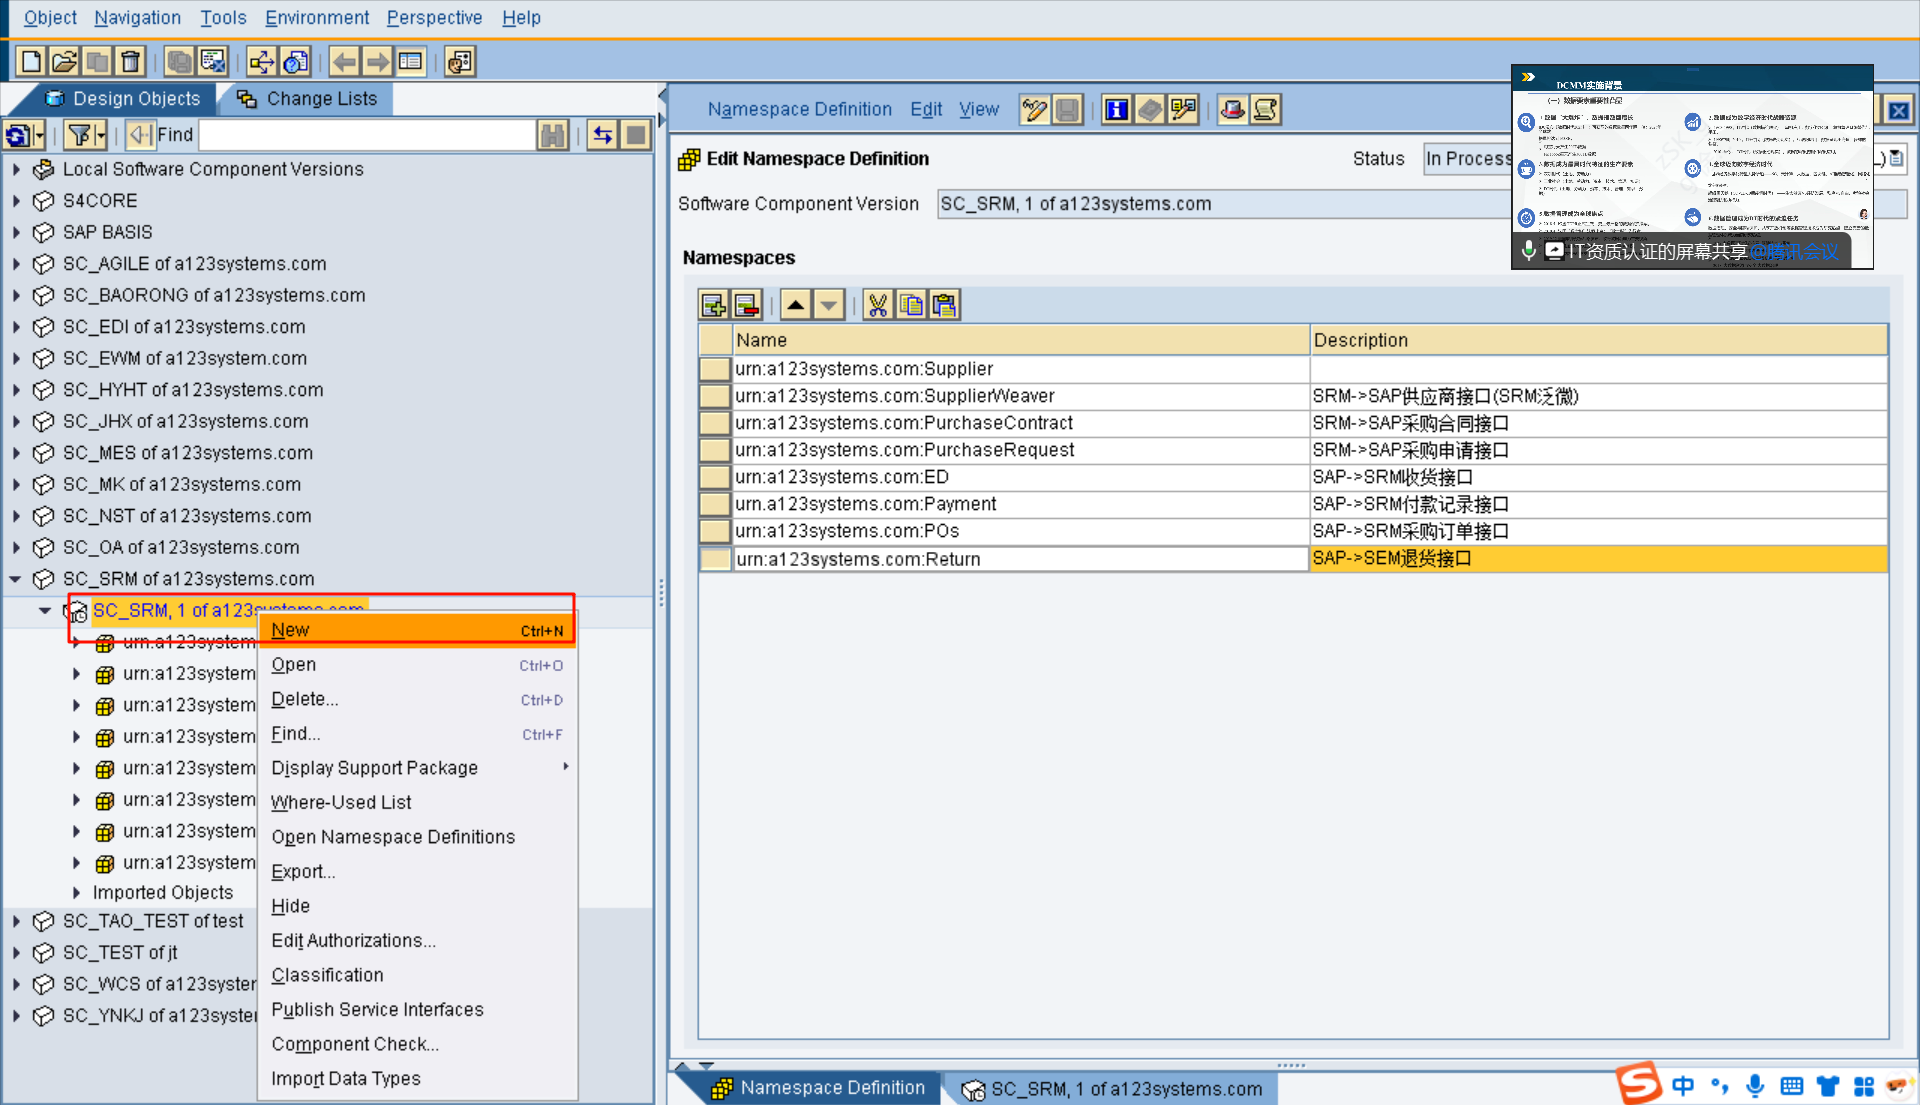
Task: Collapse SC_SRM of a123systems.com node
Action: [16, 579]
